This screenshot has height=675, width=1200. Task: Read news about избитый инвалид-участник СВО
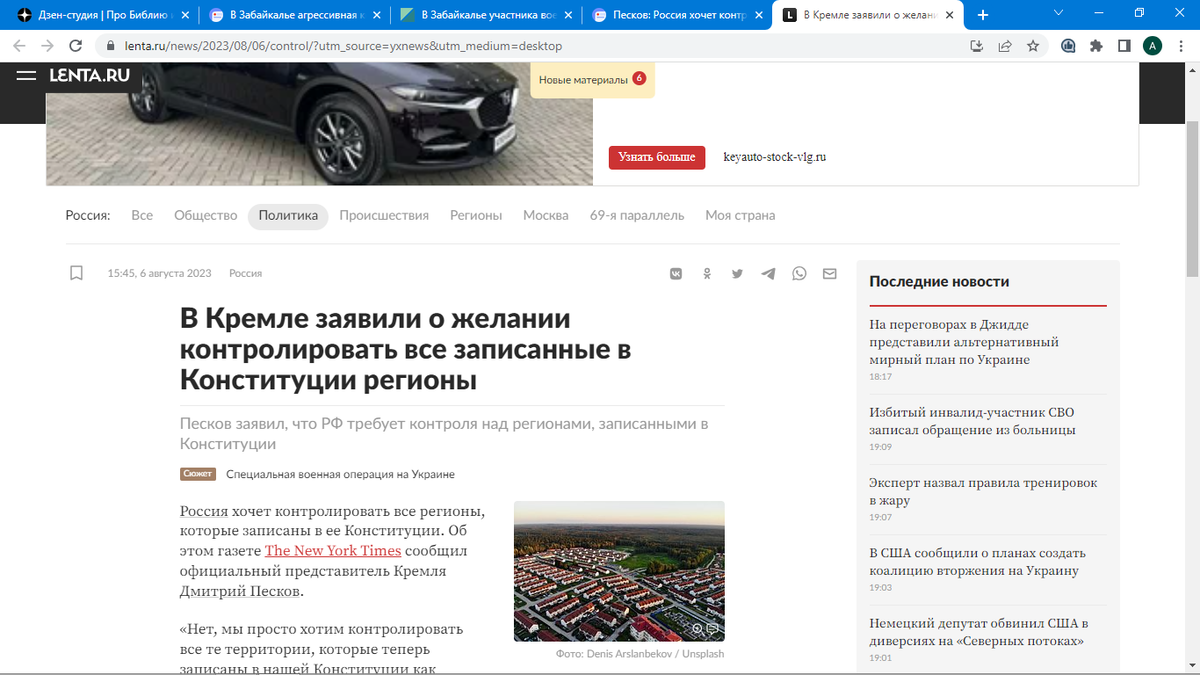pyautogui.click(x=972, y=421)
